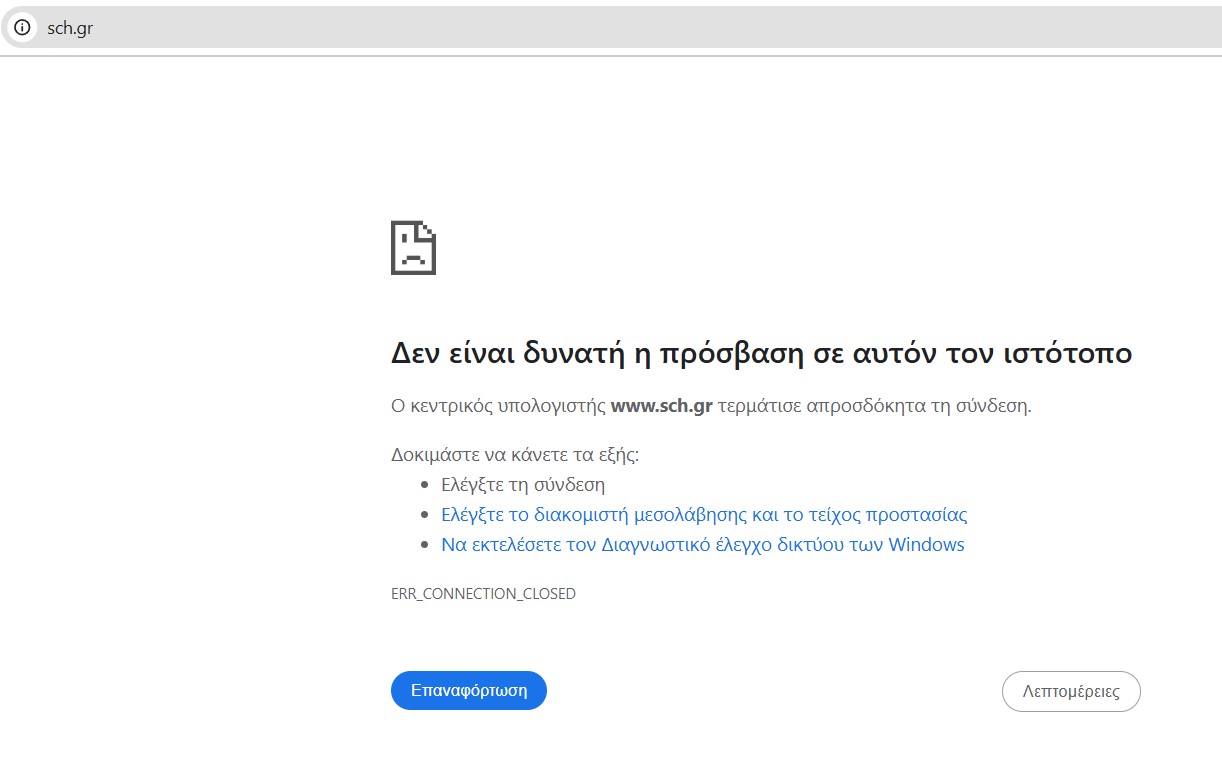Screen dimensions: 1222x763
Task: Open the proxy and firewall check link
Action: [x=704, y=515]
